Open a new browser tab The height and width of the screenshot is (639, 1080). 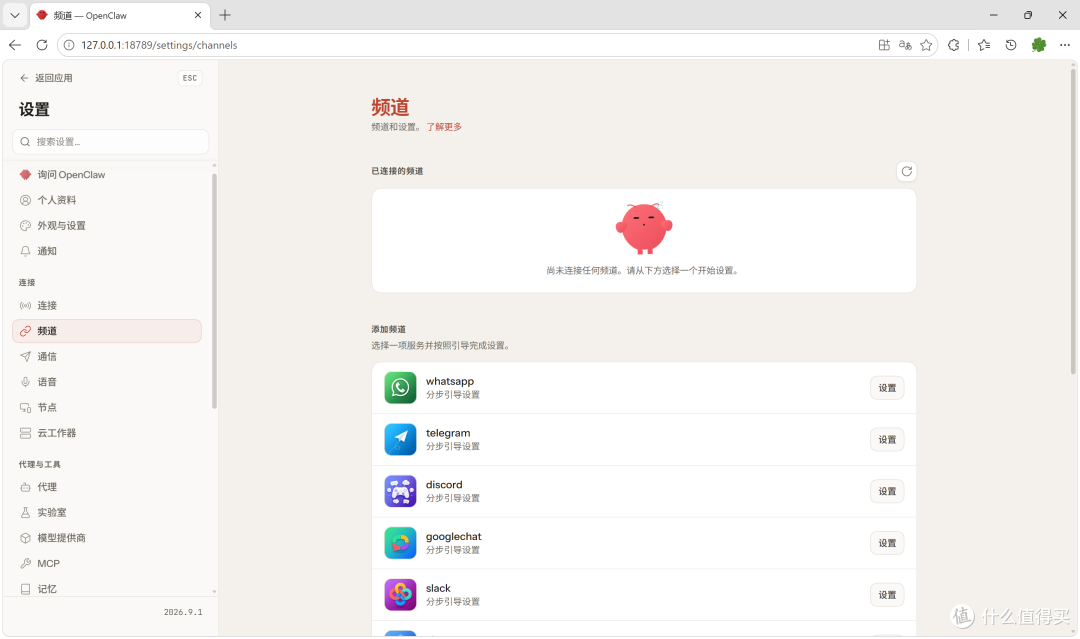225,15
